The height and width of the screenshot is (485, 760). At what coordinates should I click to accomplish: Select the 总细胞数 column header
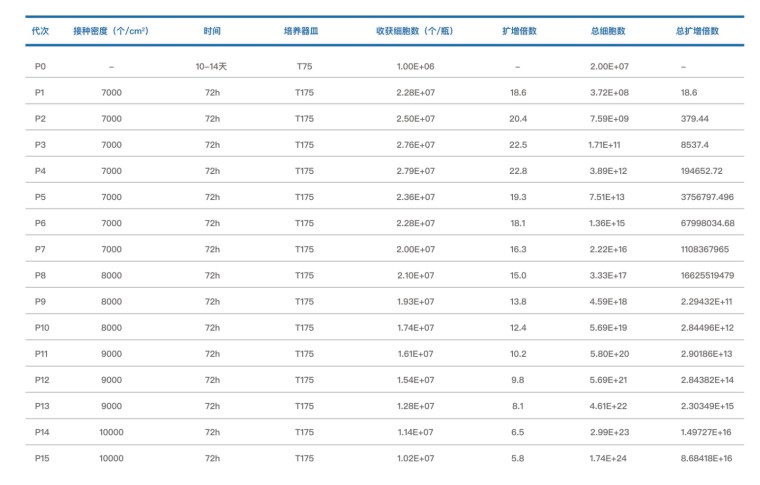(x=608, y=31)
